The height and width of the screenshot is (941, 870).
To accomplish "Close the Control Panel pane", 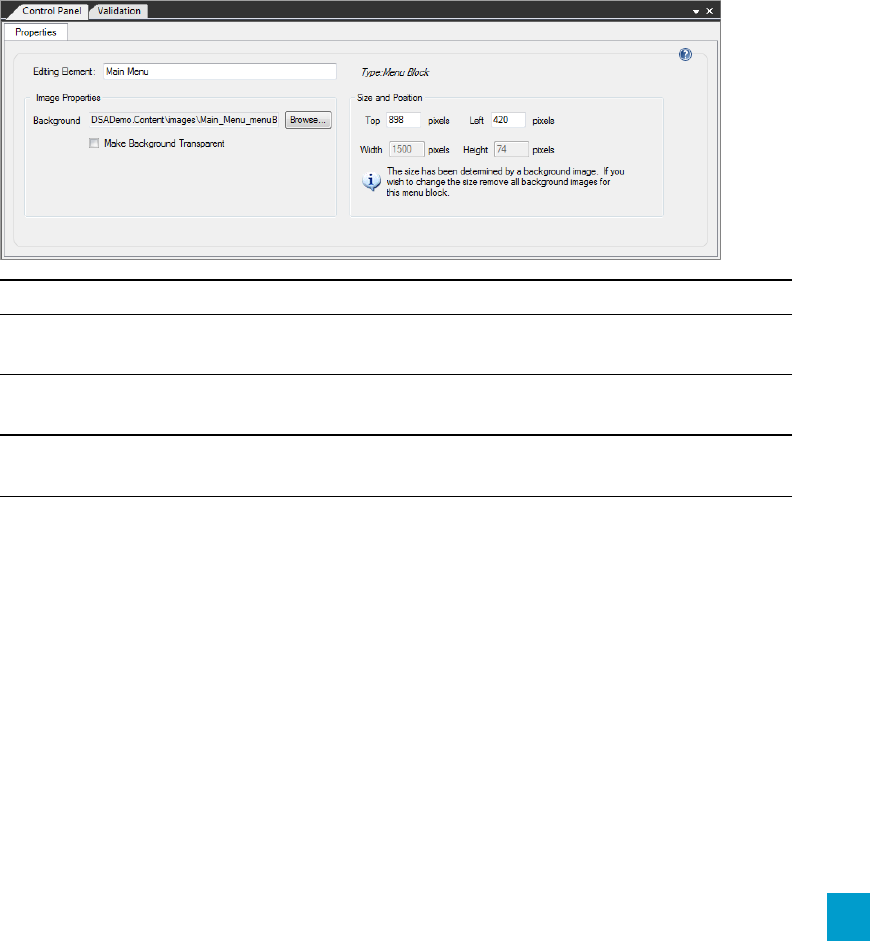I will 709,11.
